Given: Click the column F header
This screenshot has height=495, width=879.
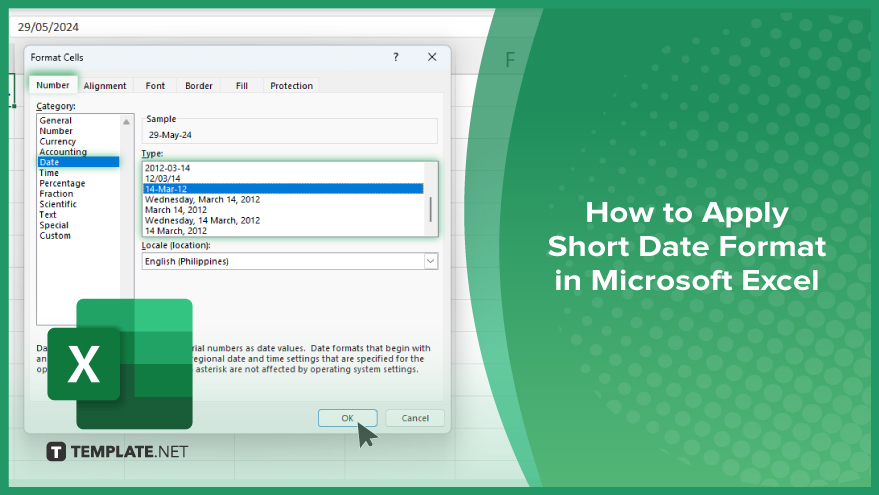Looking at the screenshot, I should [x=510, y=59].
